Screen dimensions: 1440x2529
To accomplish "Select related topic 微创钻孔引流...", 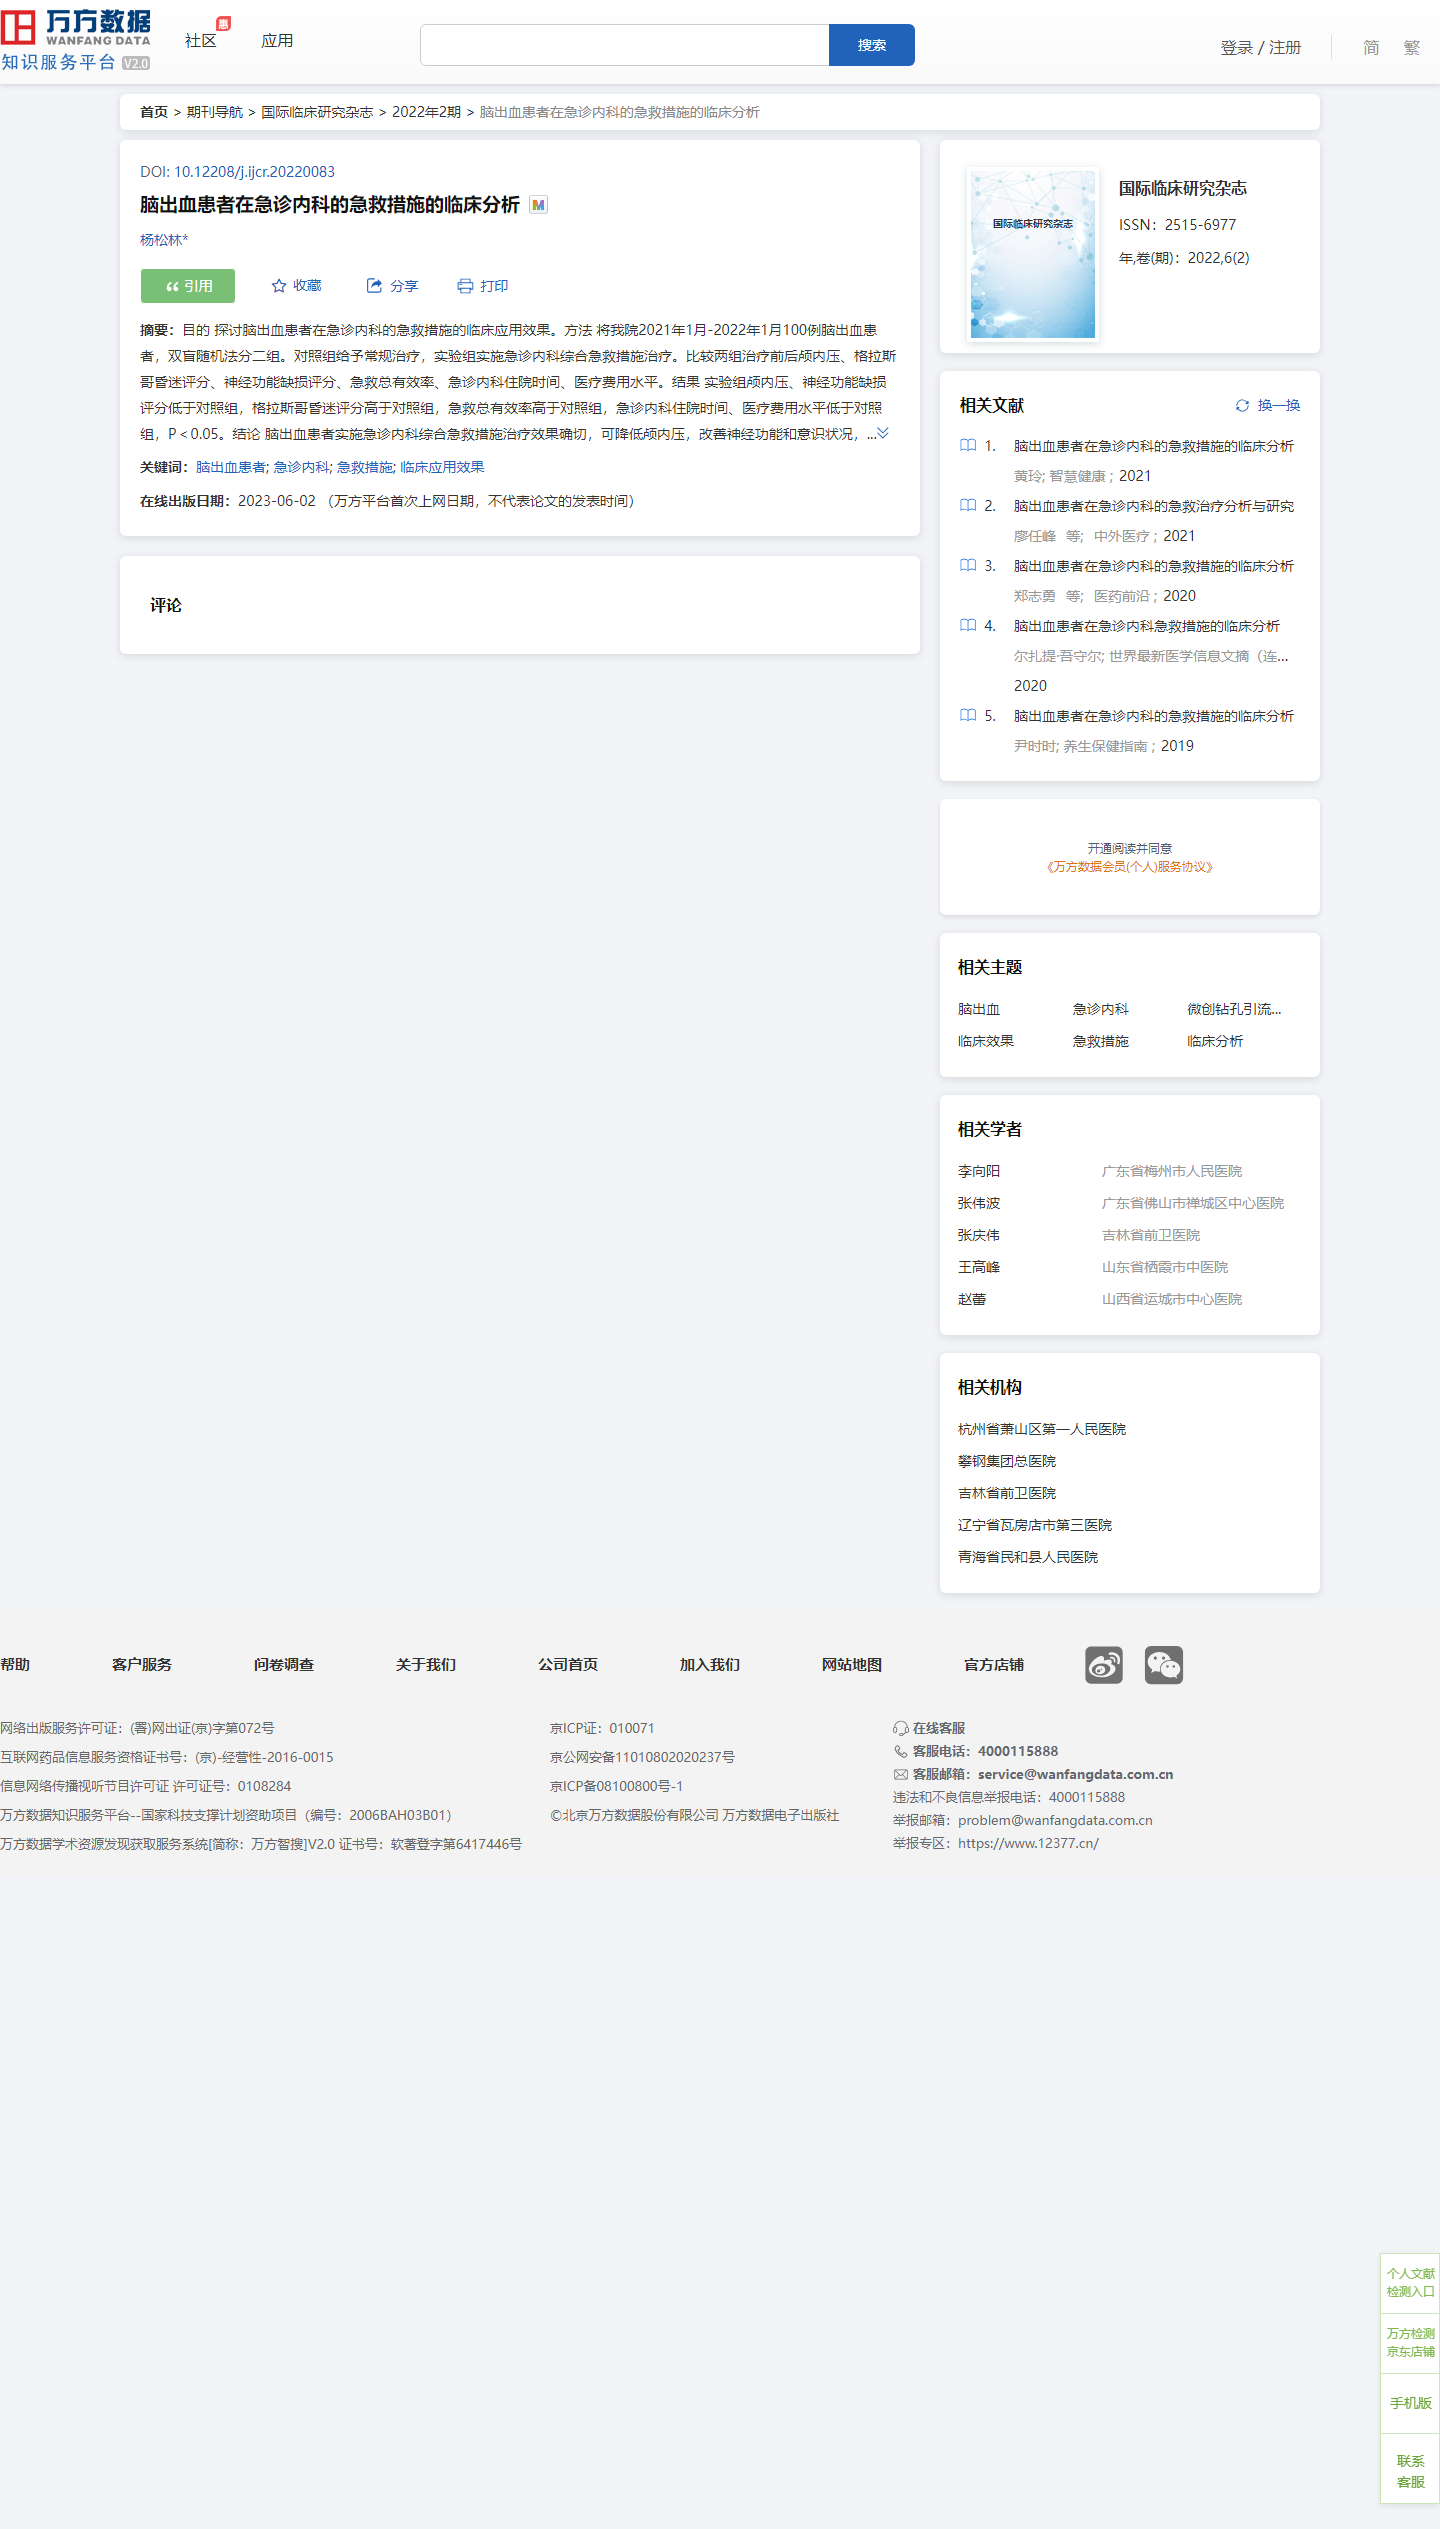I will 1234,1009.
